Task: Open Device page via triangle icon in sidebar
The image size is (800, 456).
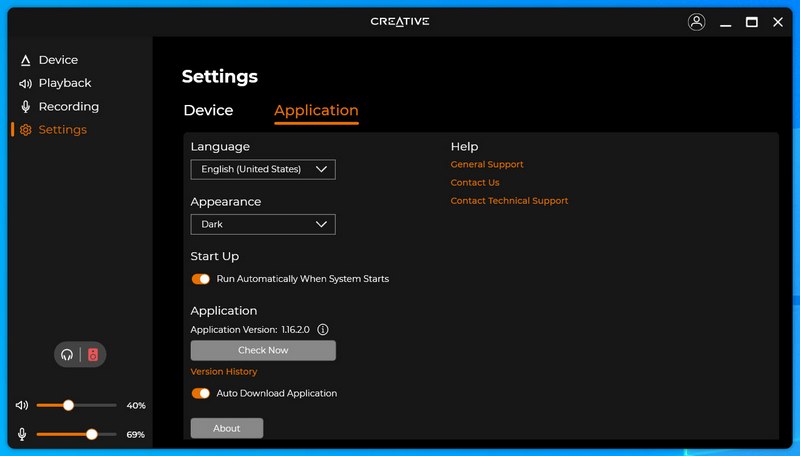Action: click(26, 60)
